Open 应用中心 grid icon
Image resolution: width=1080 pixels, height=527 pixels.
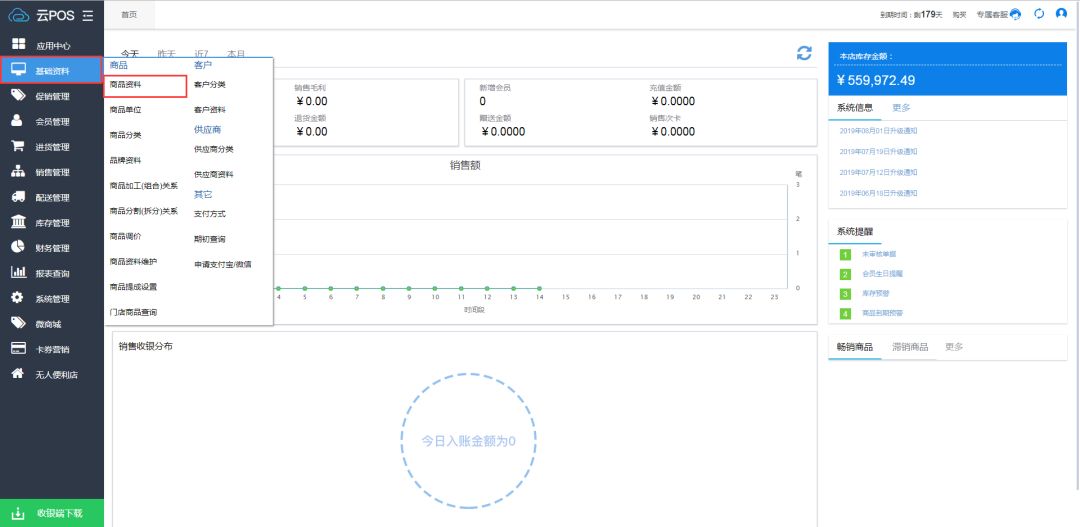(x=19, y=43)
